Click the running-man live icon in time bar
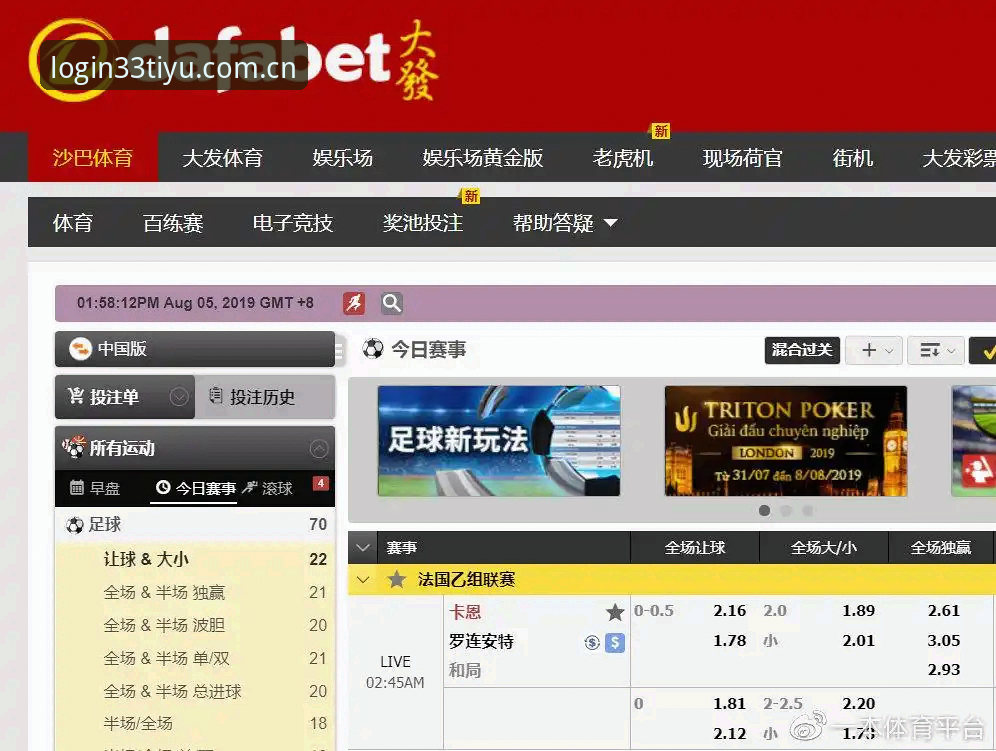Image resolution: width=996 pixels, height=751 pixels. (x=354, y=303)
